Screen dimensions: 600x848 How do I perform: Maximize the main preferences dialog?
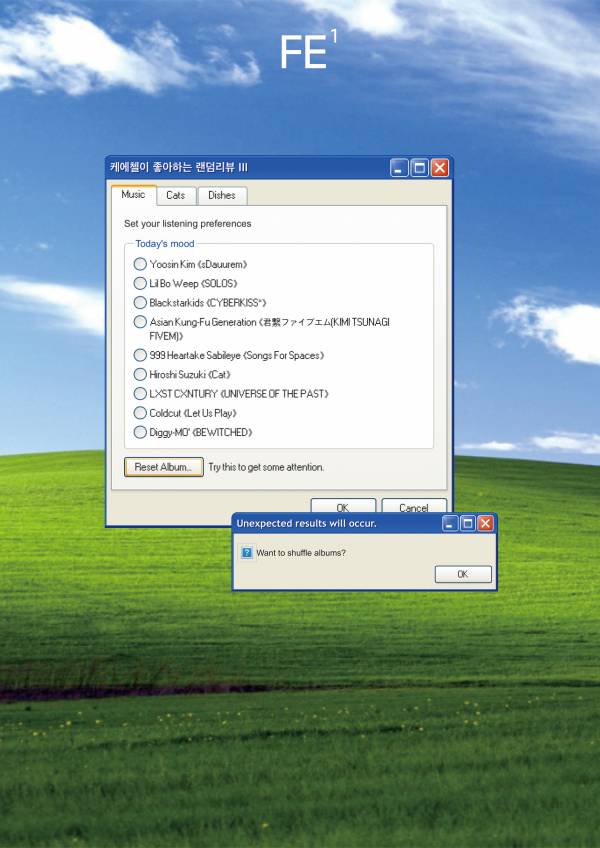[x=419, y=168]
